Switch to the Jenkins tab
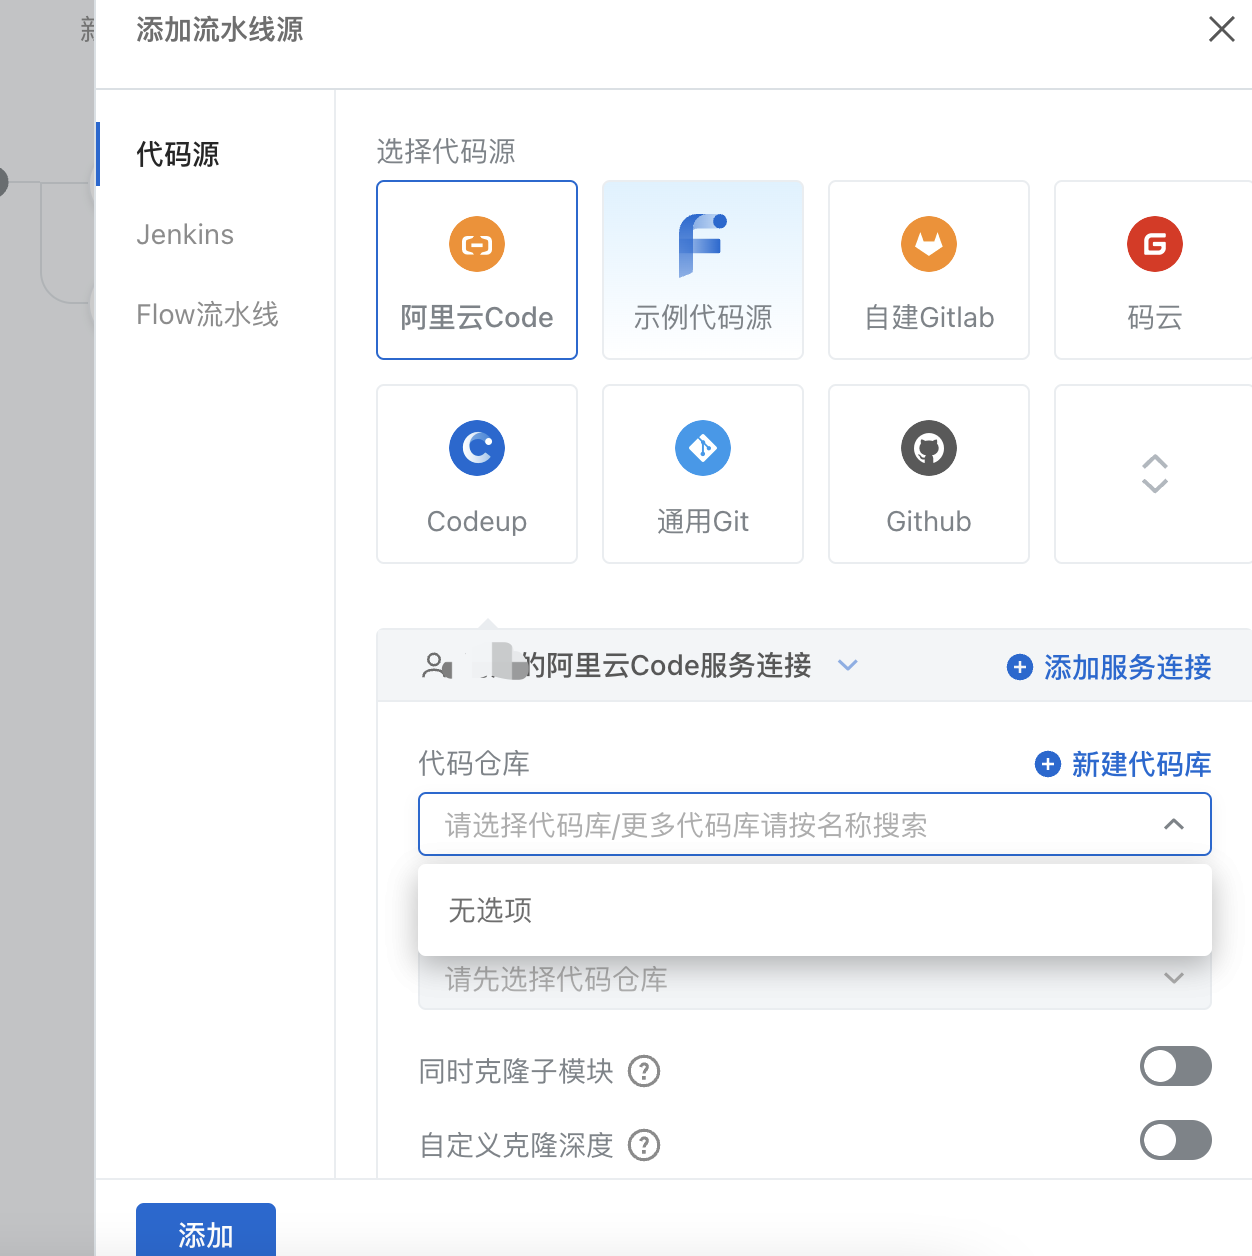The image size is (1252, 1256). (x=185, y=234)
